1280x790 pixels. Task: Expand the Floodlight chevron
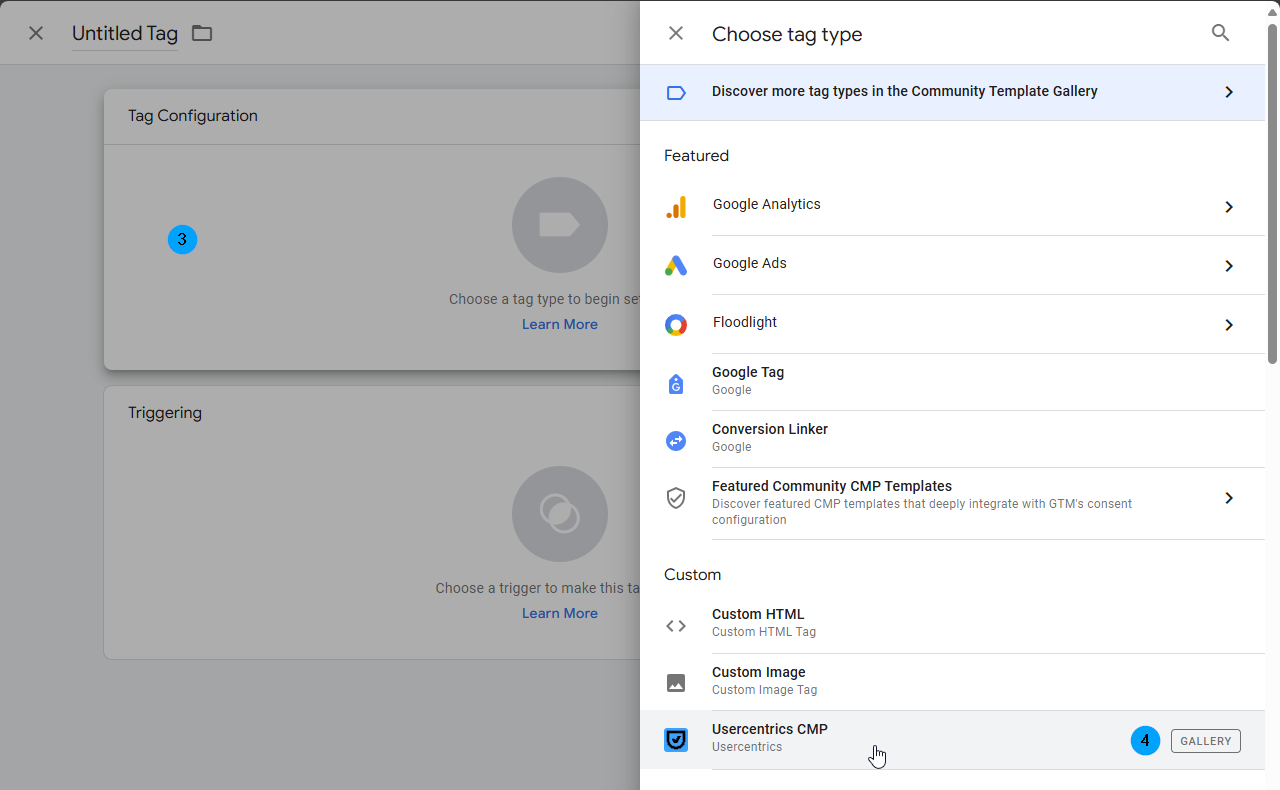click(x=1229, y=325)
